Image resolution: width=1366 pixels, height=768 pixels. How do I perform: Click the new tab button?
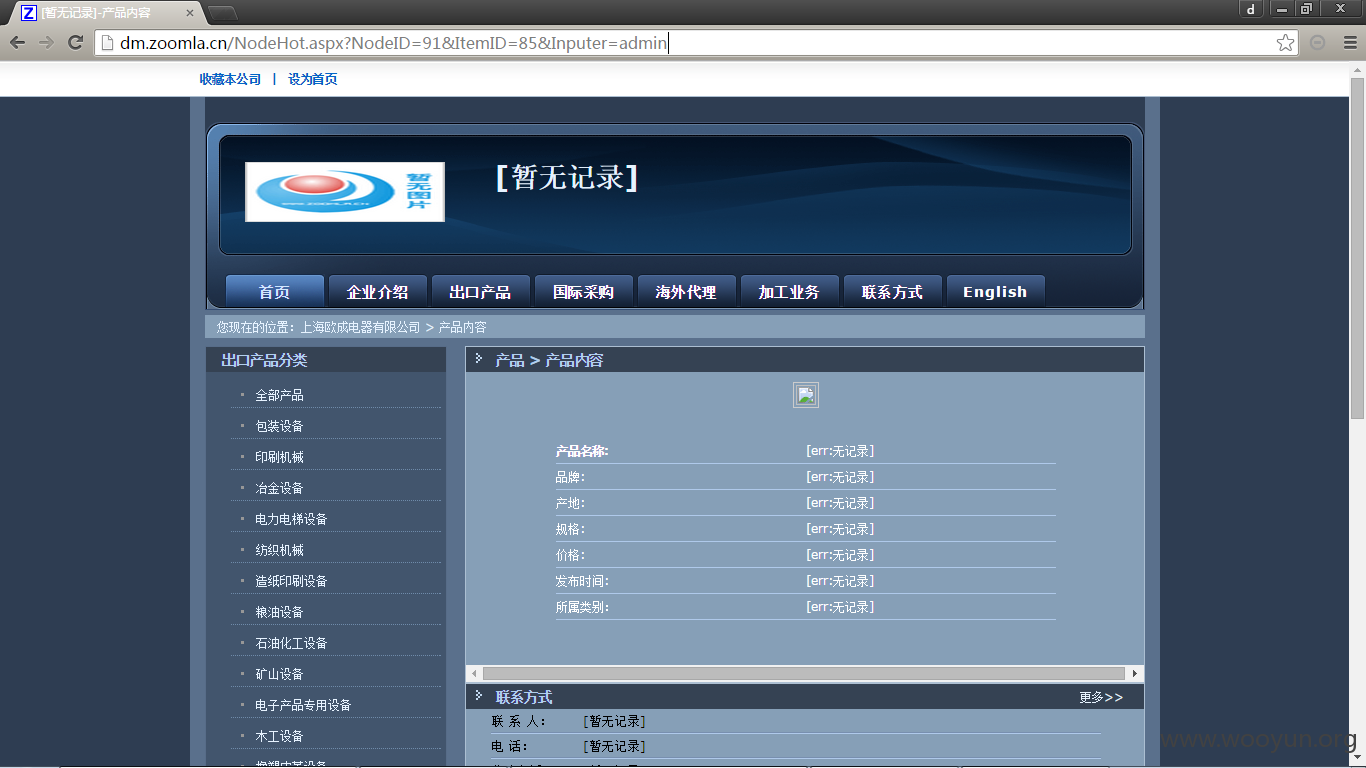coord(222,13)
